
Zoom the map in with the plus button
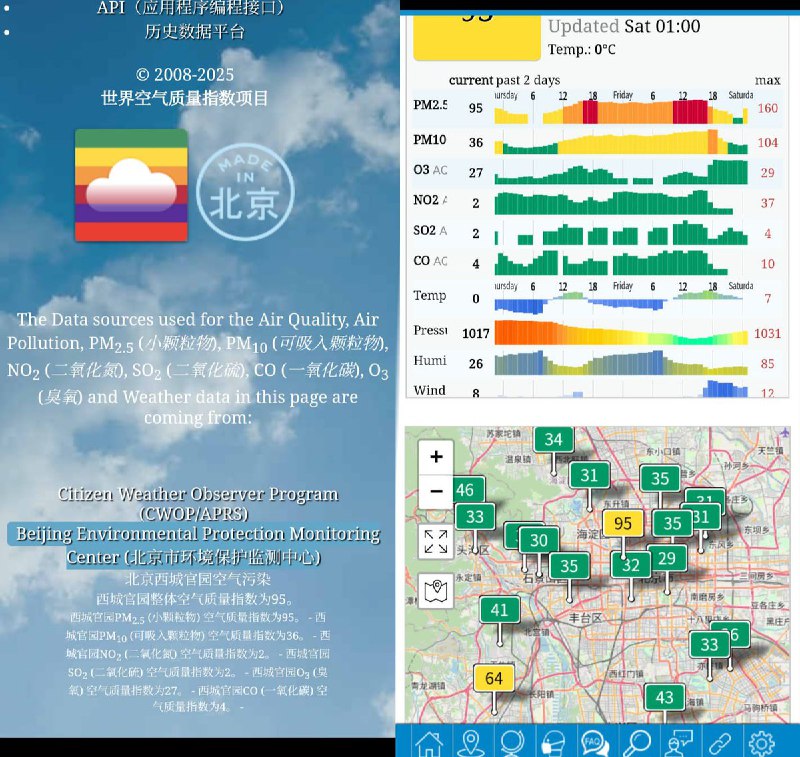click(x=436, y=456)
